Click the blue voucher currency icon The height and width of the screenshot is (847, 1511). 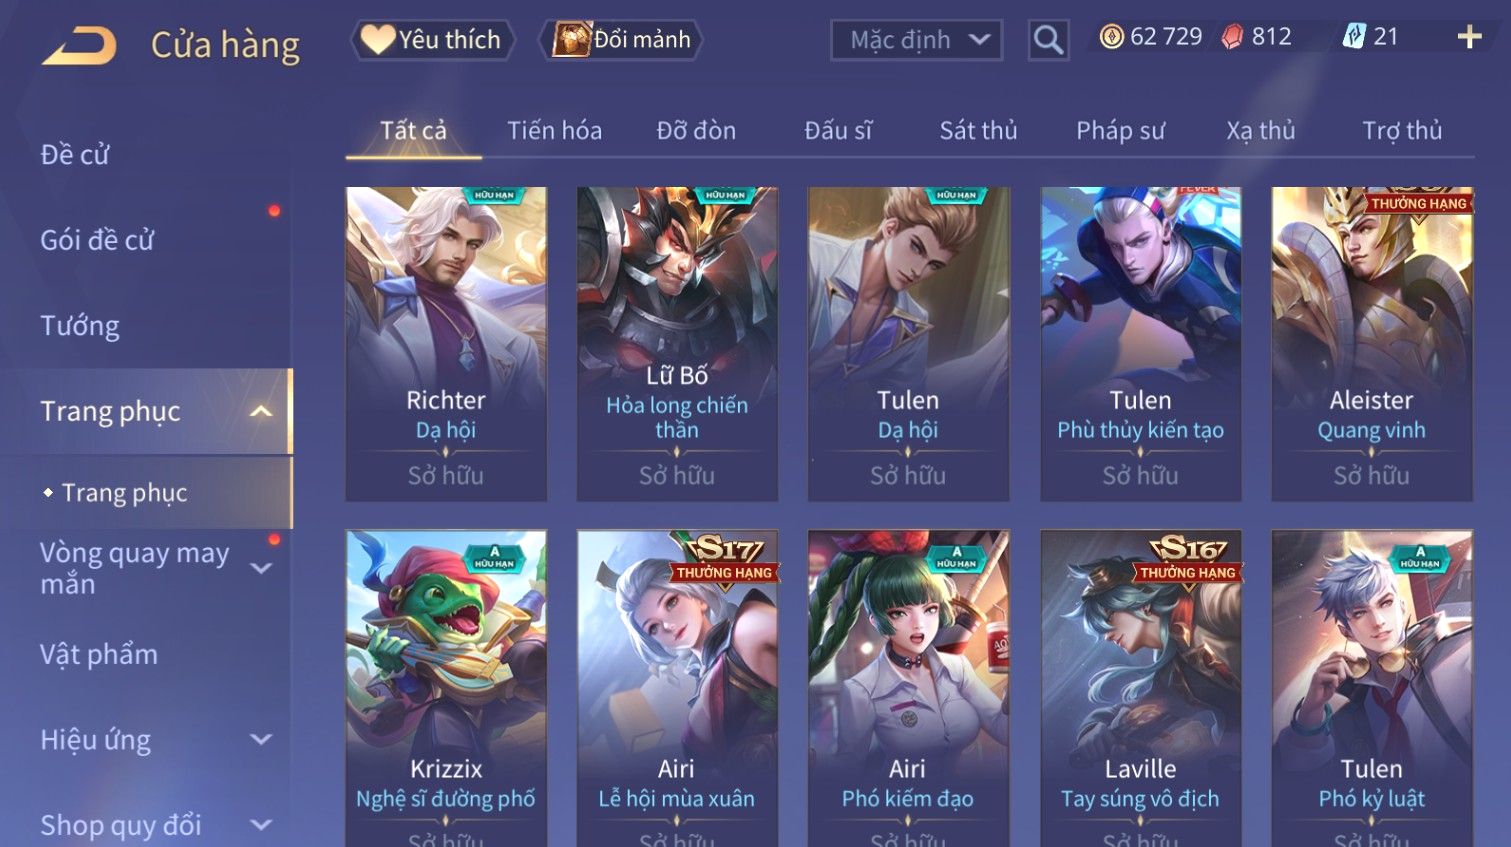(x=1353, y=37)
